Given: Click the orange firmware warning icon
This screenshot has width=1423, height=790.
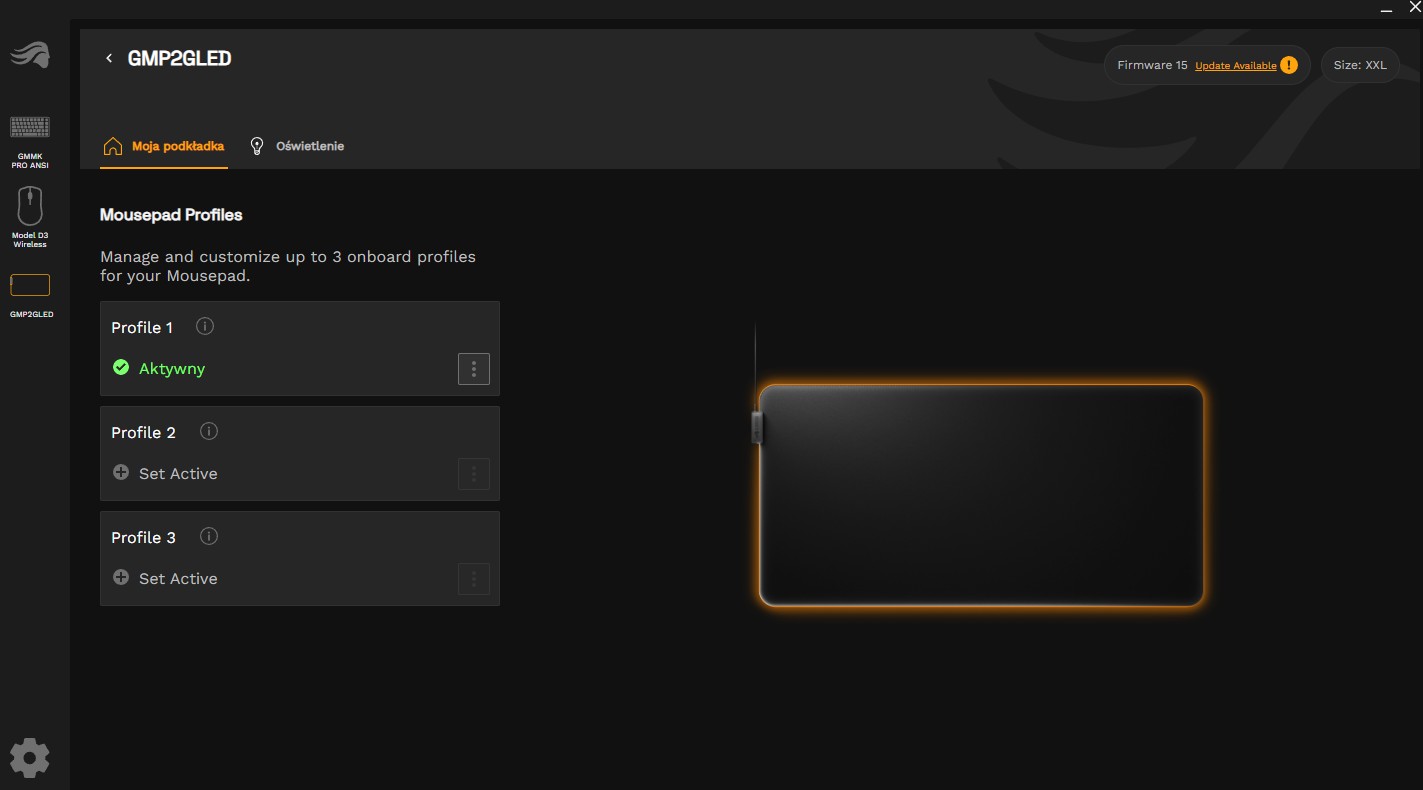Looking at the screenshot, I should [1289, 65].
